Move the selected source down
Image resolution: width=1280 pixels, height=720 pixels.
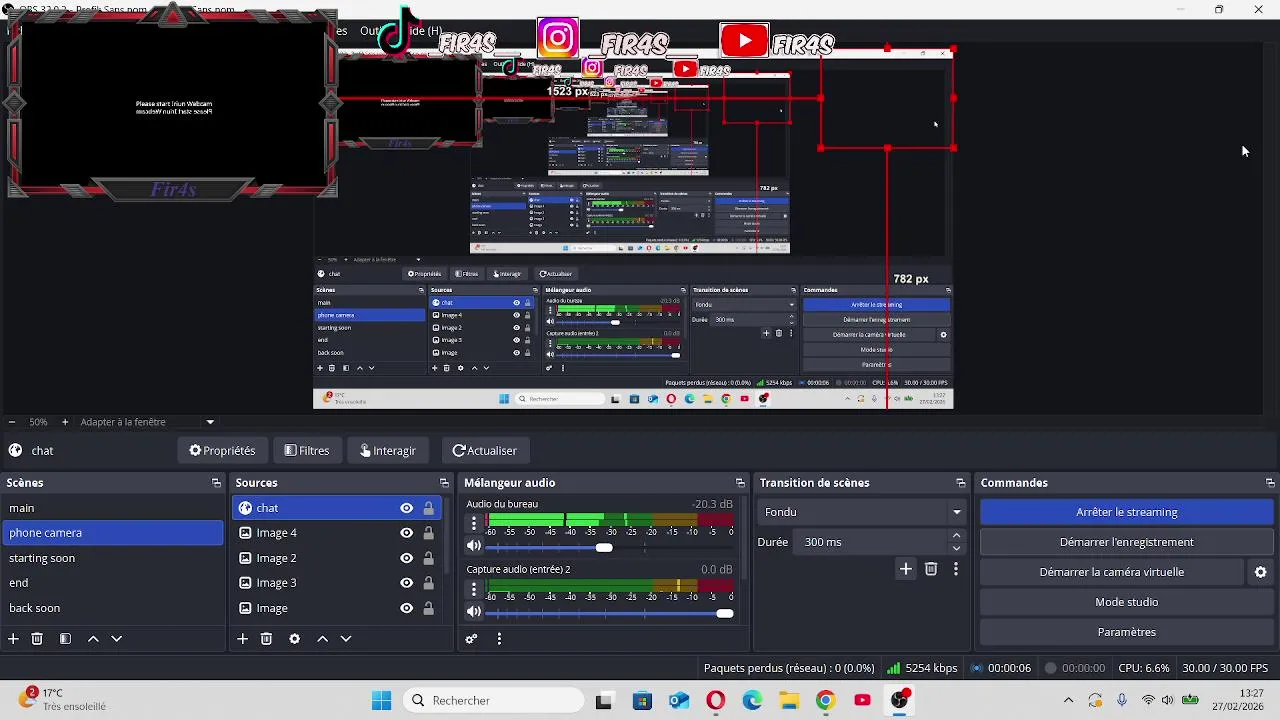coord(346,639)
